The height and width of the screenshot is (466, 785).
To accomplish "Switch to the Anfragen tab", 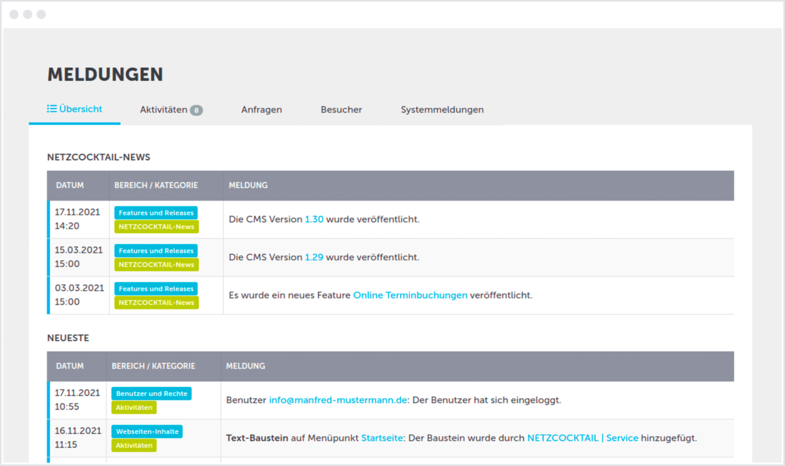I will [x=261, y=109].
